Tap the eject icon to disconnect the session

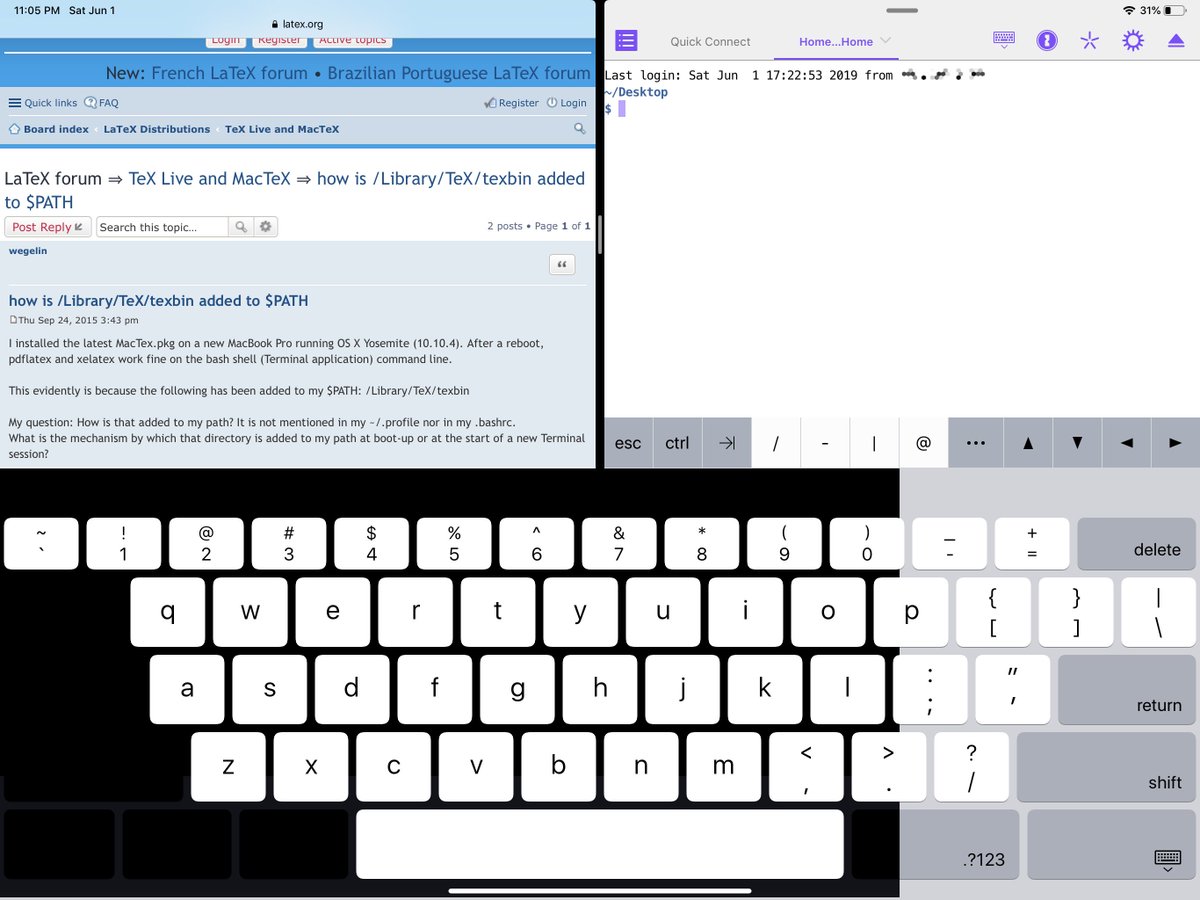pos(1174,40)
